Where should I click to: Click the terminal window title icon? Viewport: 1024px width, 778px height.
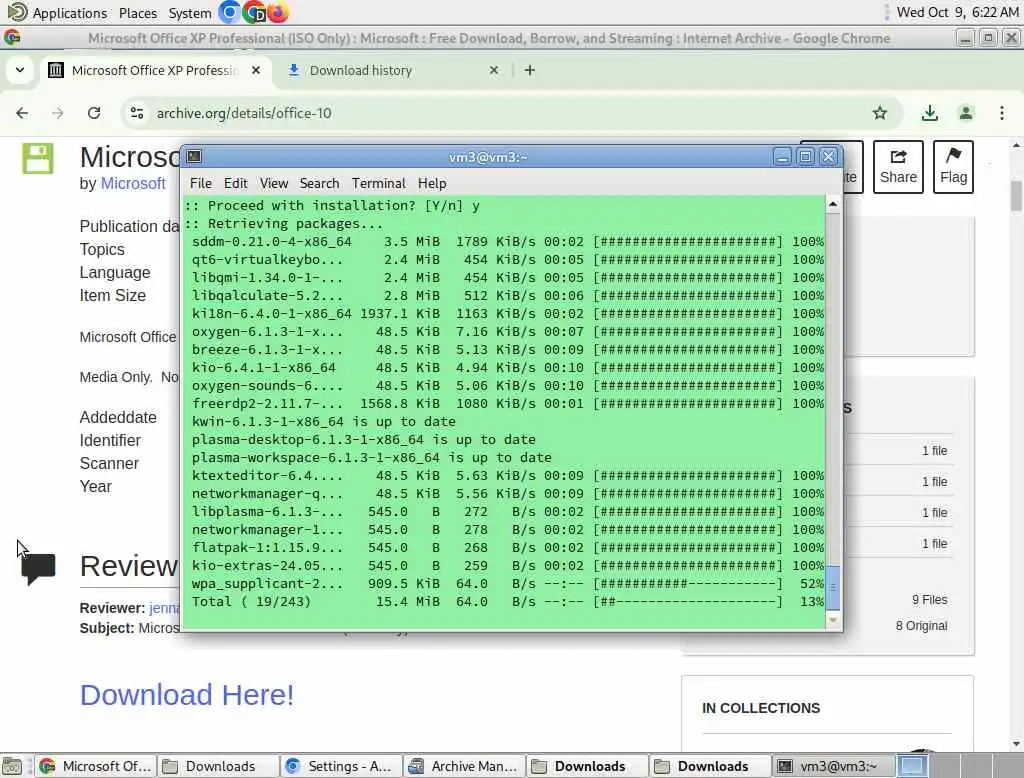(x=194, y=156)
